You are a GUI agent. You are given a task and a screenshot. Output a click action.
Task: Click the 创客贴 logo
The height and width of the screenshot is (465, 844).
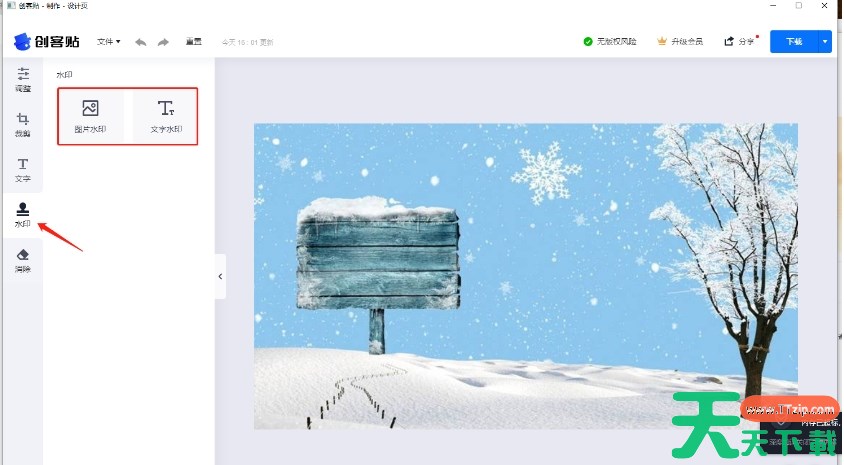point(47,41)
